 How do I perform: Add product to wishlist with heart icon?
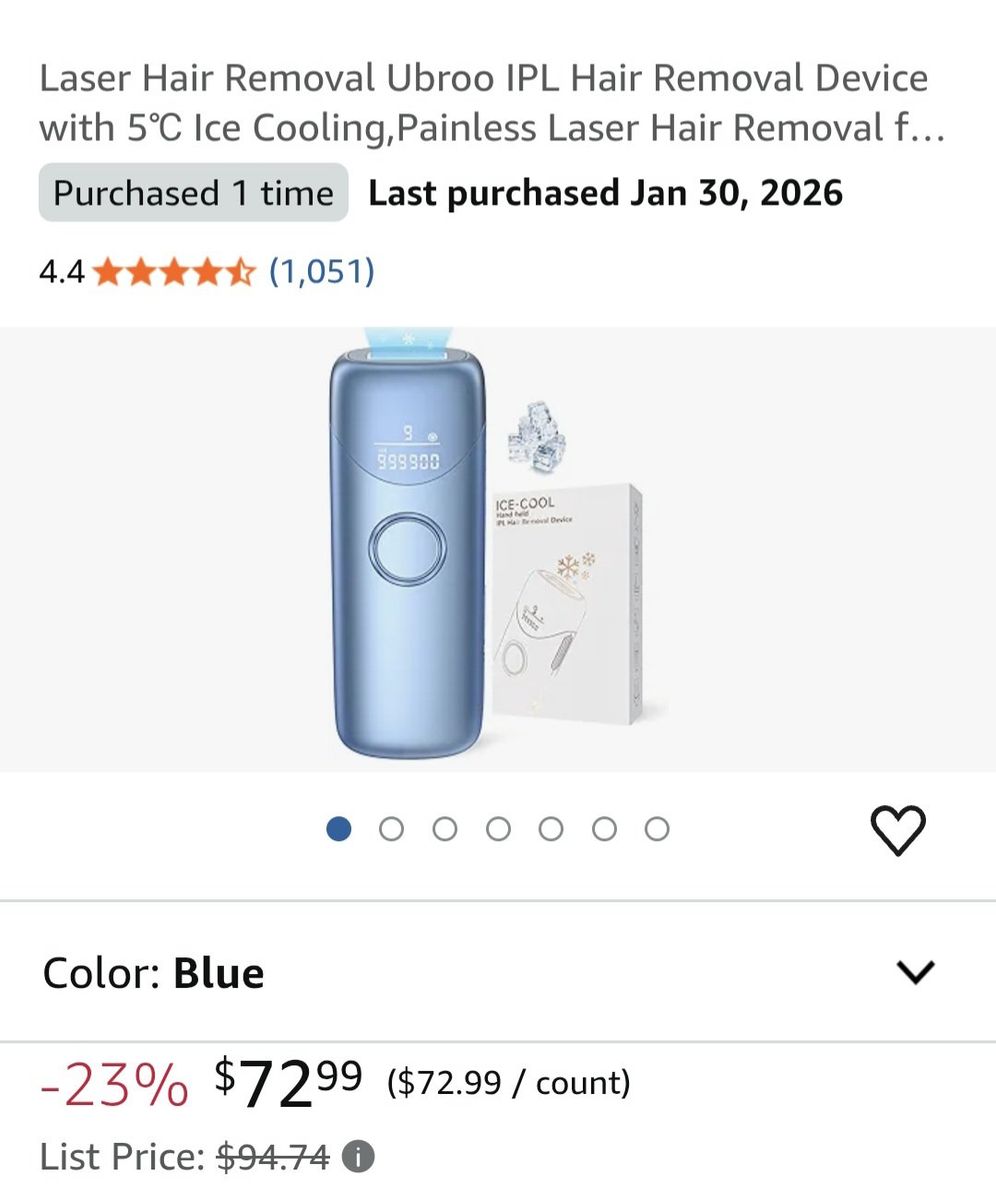pos(898,830)
